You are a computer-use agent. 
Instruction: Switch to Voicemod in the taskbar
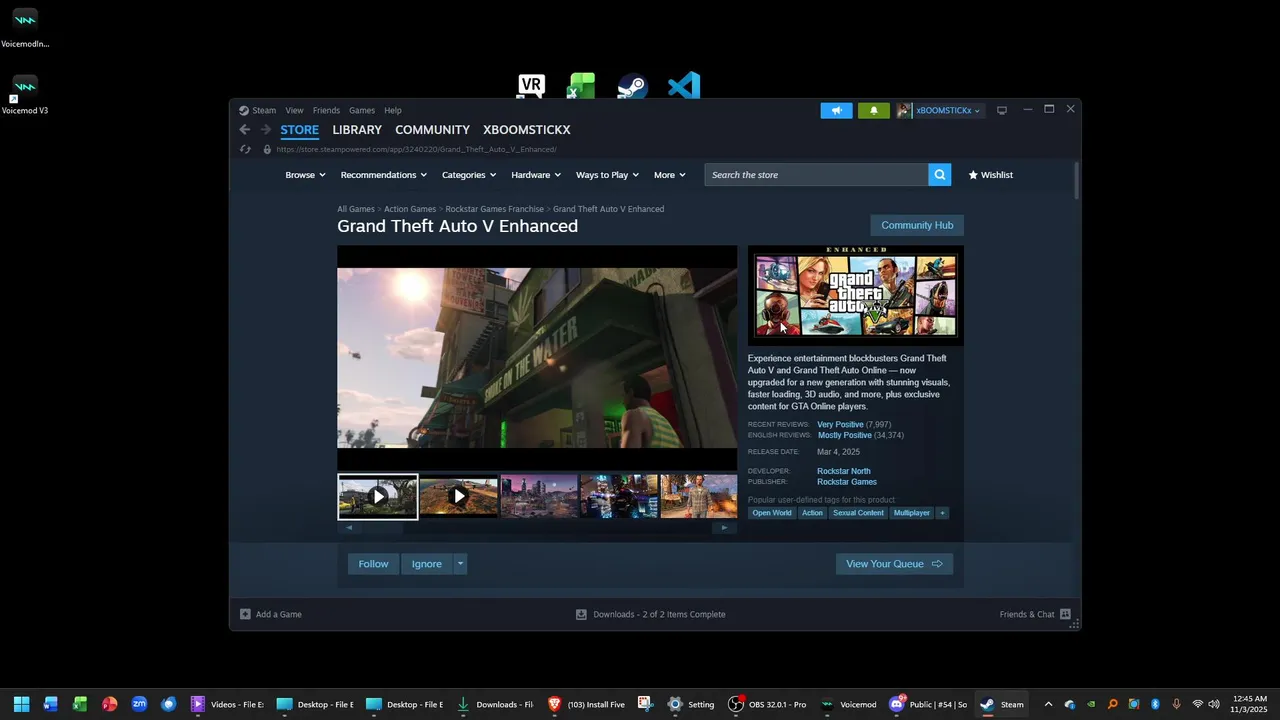coord(849,704)
